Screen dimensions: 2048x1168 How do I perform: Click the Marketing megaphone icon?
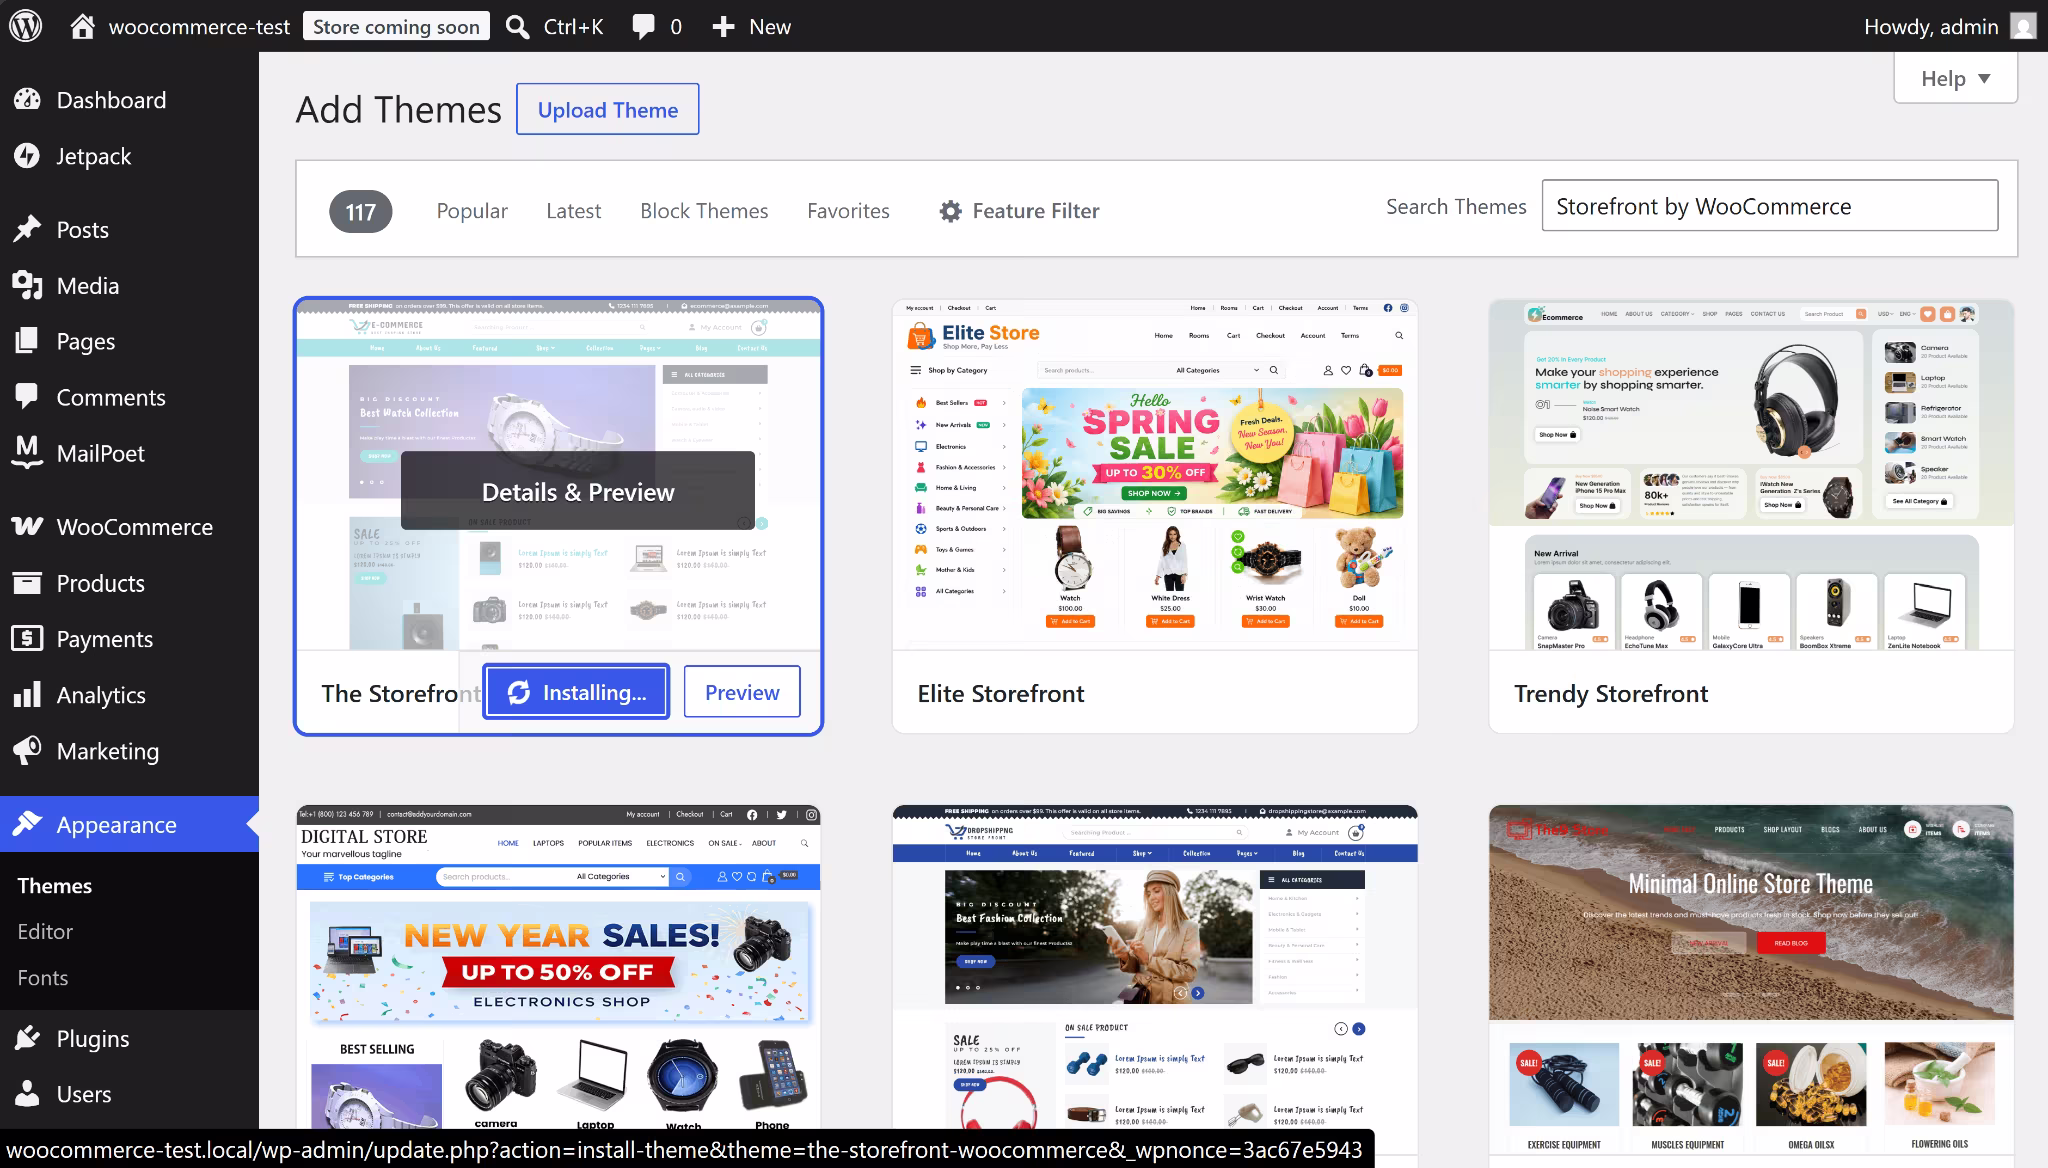point(27,750)
